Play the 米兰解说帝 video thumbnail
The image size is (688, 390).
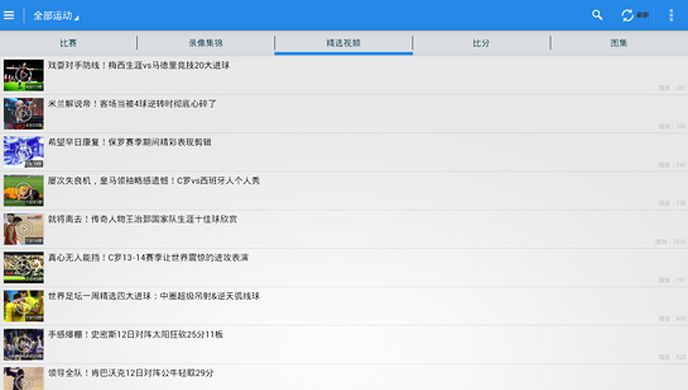(x=24, y=114)
